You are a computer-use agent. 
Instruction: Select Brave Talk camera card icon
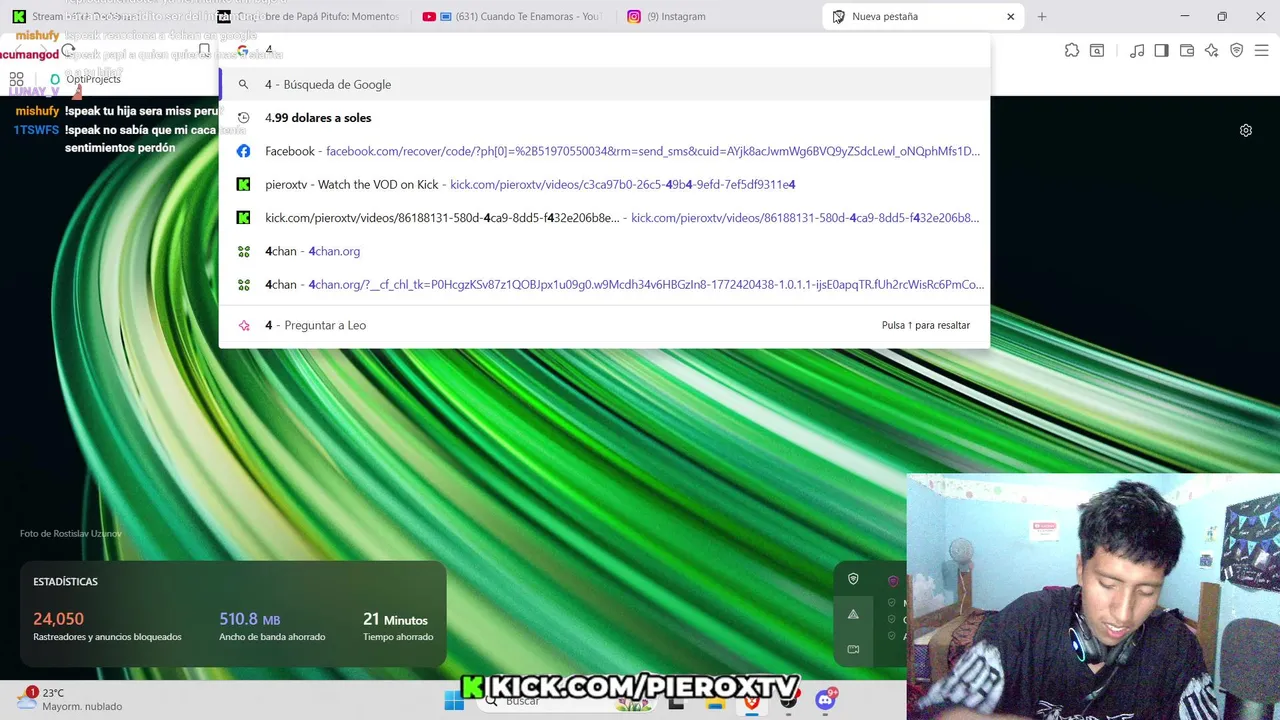click(853, 649)
